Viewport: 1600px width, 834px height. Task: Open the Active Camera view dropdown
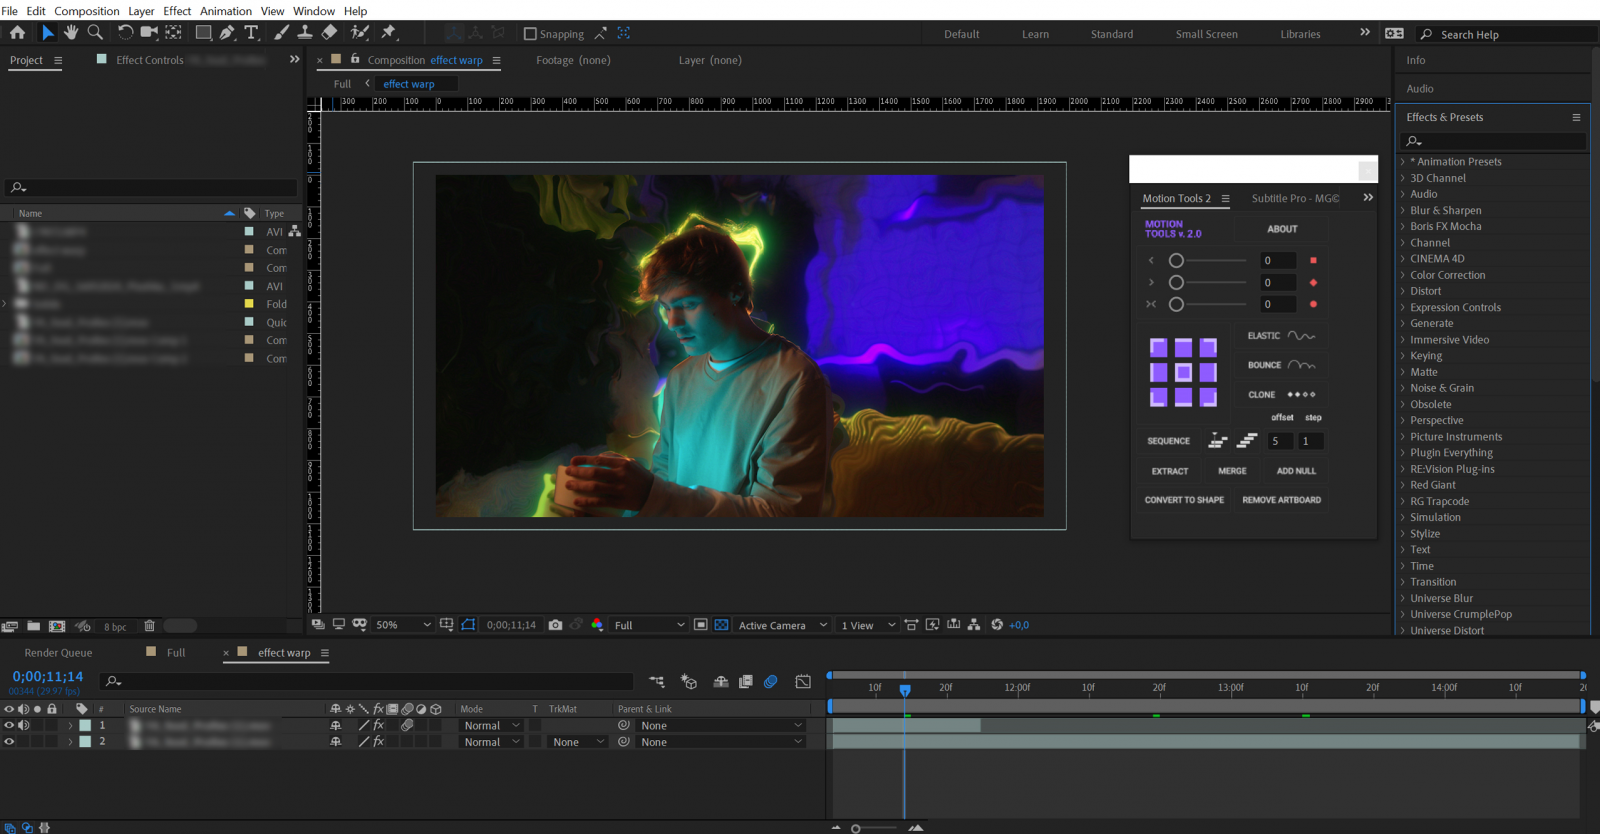782,625
